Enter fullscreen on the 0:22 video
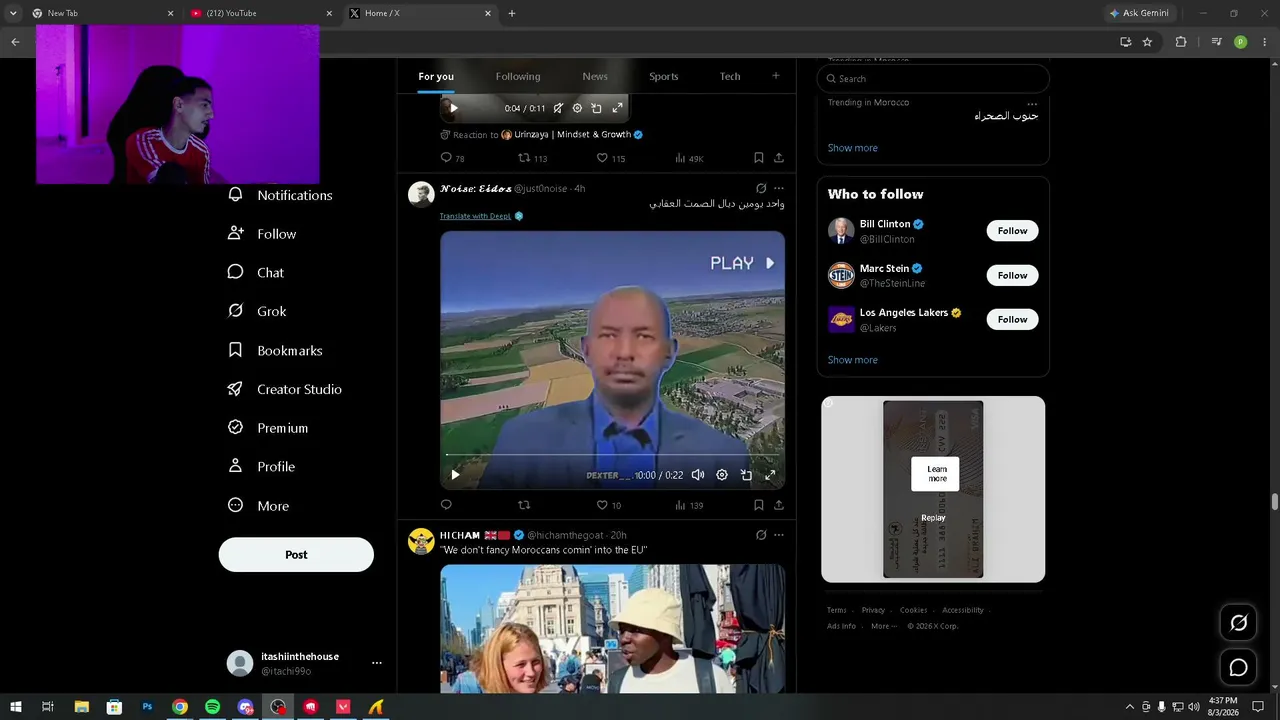Viewport: 1280px width, 720px height. pyautogui.click(x=770, y=475)
